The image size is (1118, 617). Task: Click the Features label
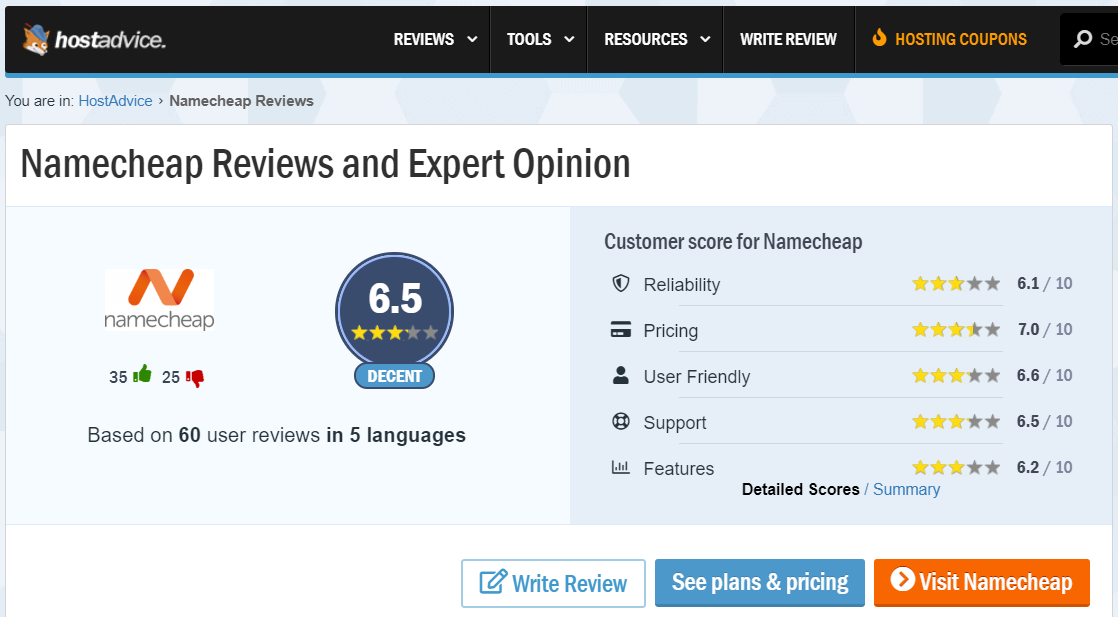(679, 469)
